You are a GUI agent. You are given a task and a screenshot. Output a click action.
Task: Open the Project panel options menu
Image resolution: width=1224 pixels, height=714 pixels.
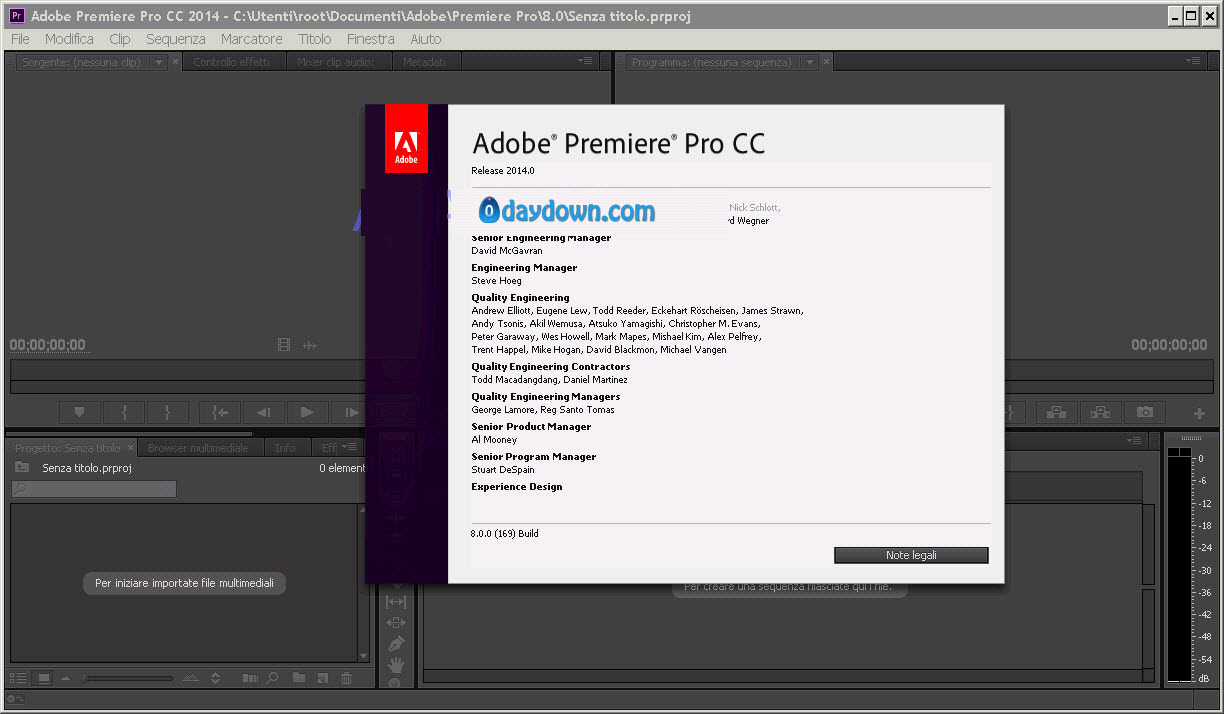(349, 447)
